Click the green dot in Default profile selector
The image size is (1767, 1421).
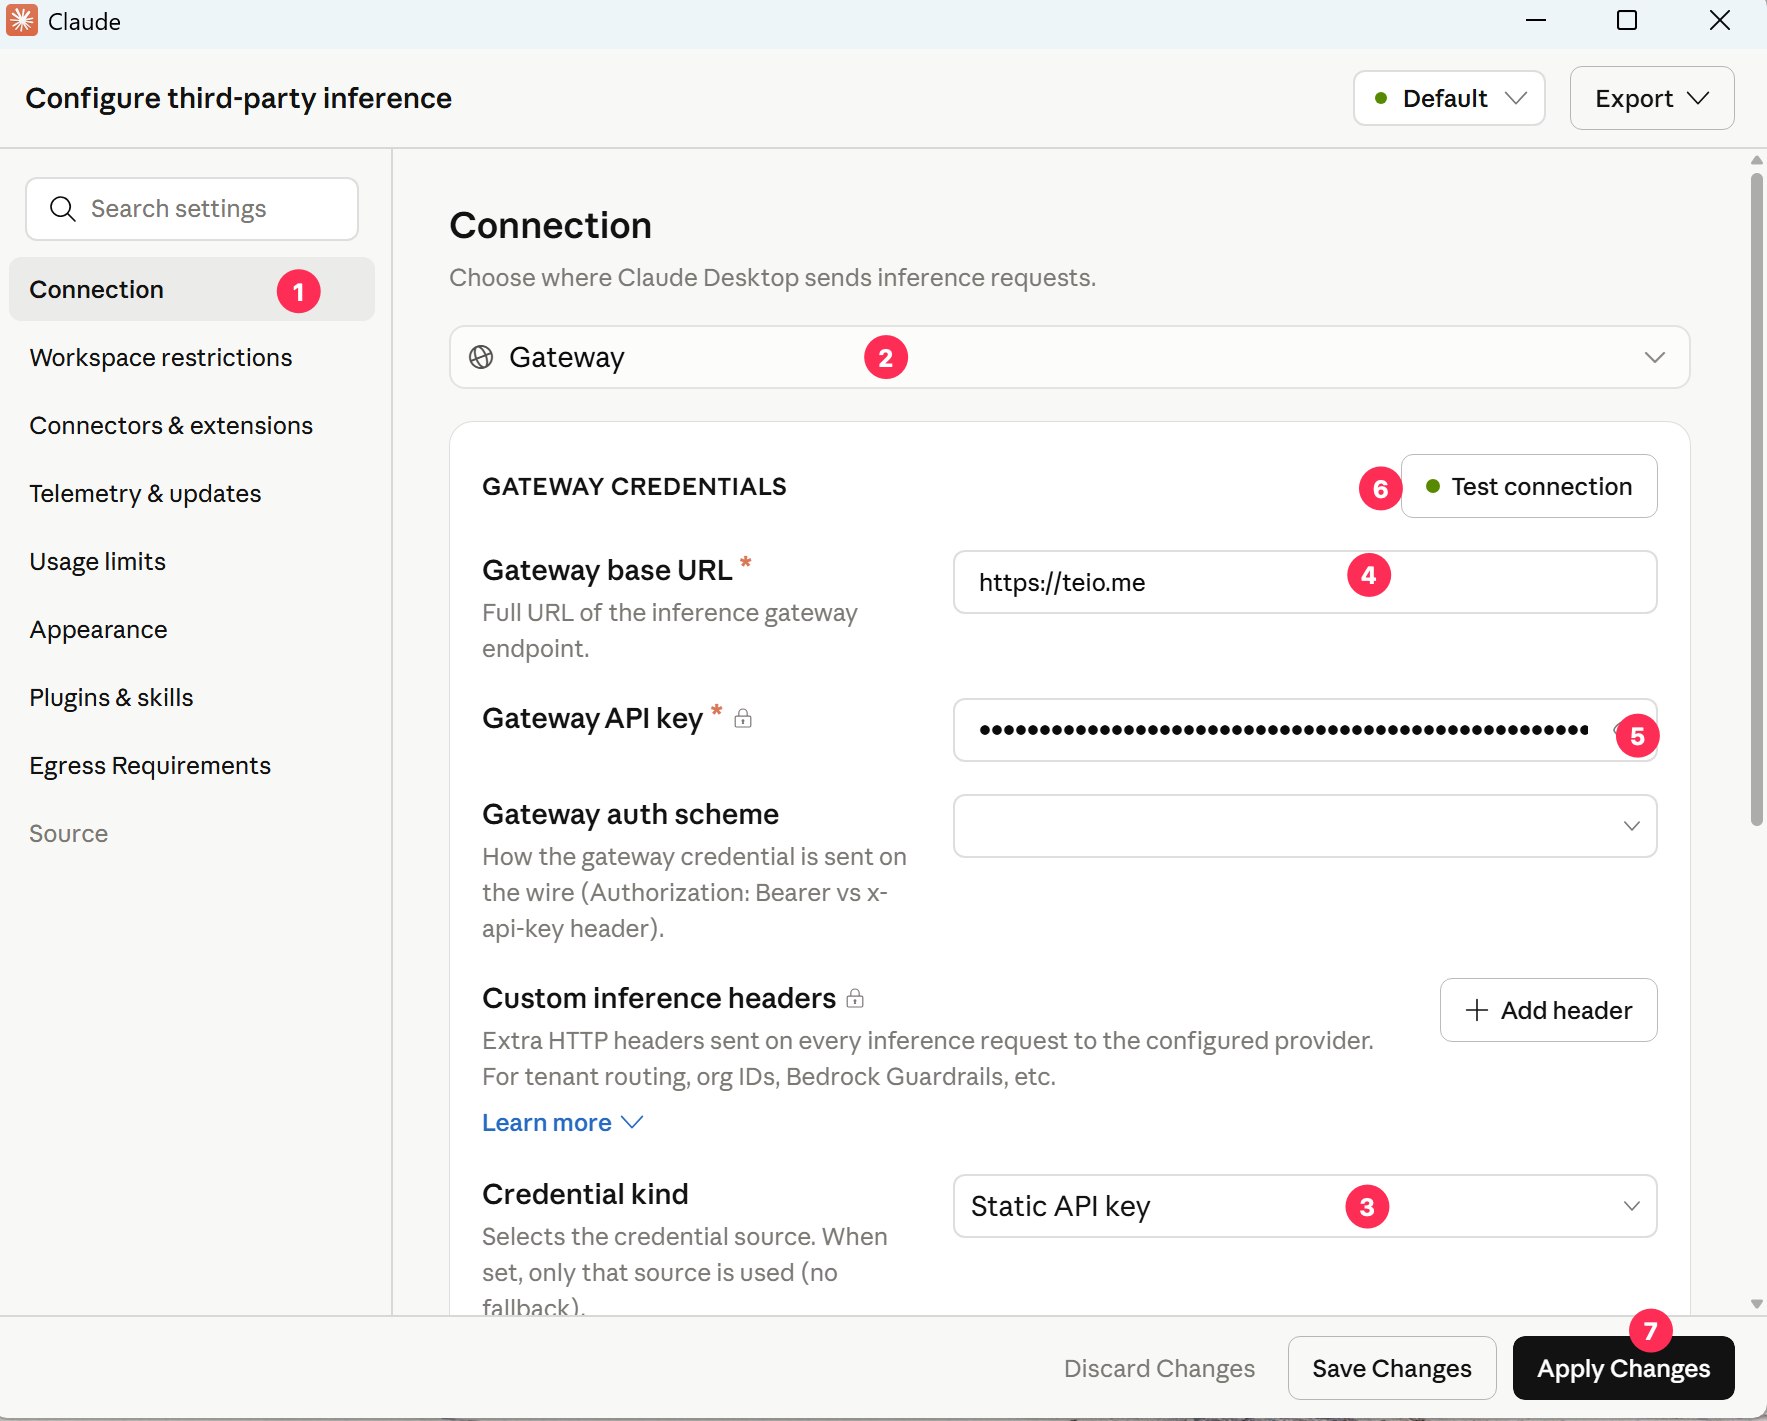tap(1381, 98)
